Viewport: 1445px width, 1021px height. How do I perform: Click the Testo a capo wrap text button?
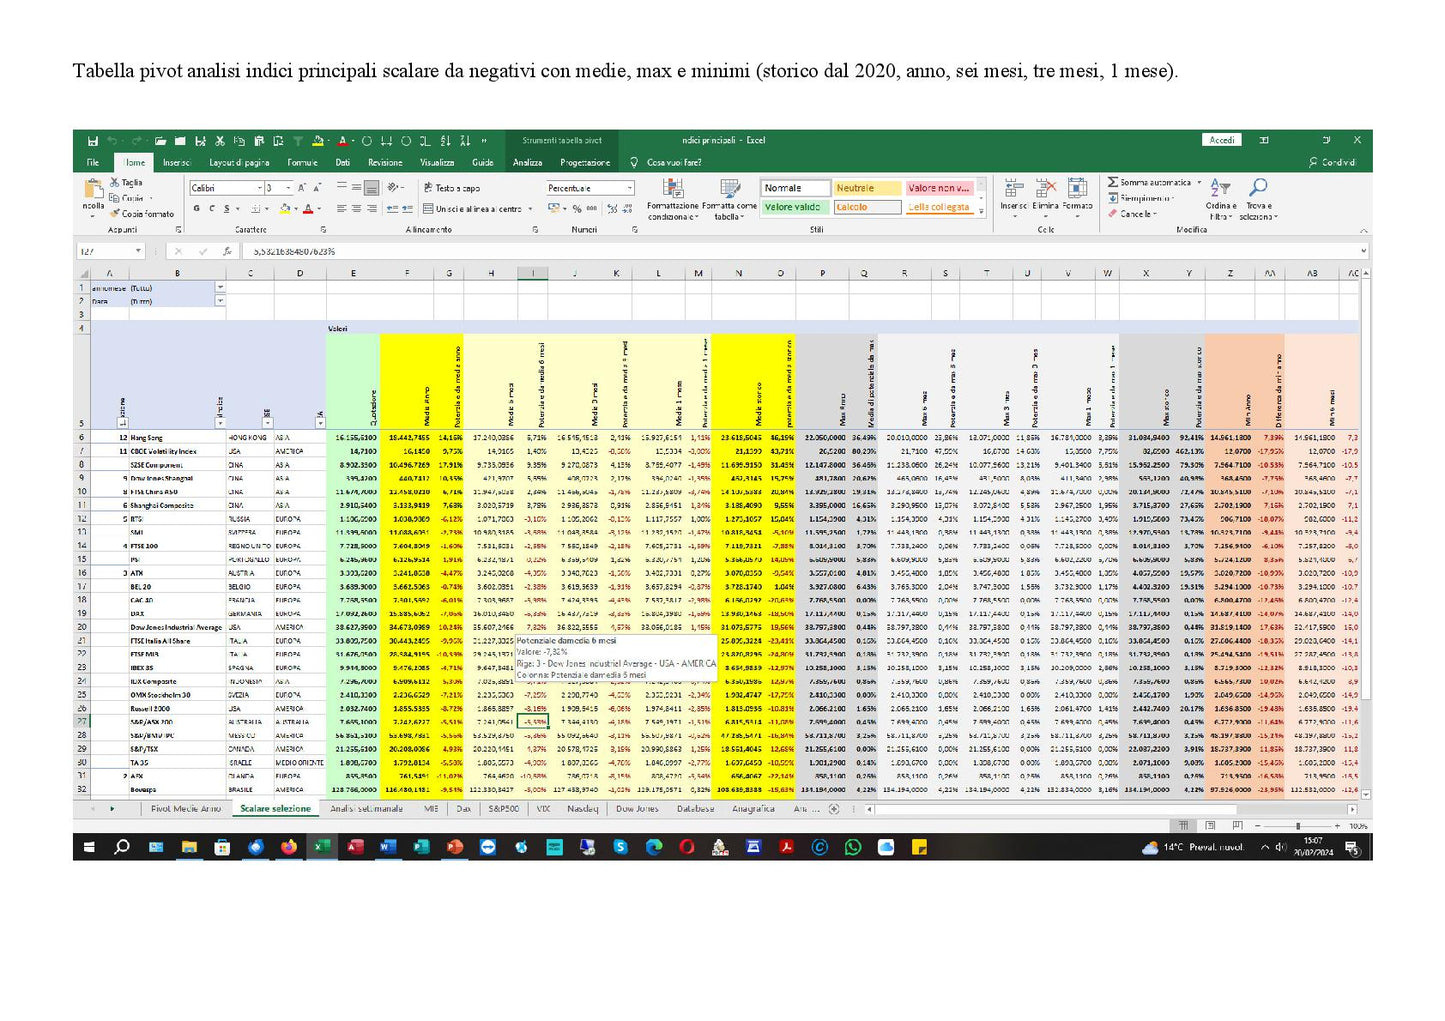[452, 187]
